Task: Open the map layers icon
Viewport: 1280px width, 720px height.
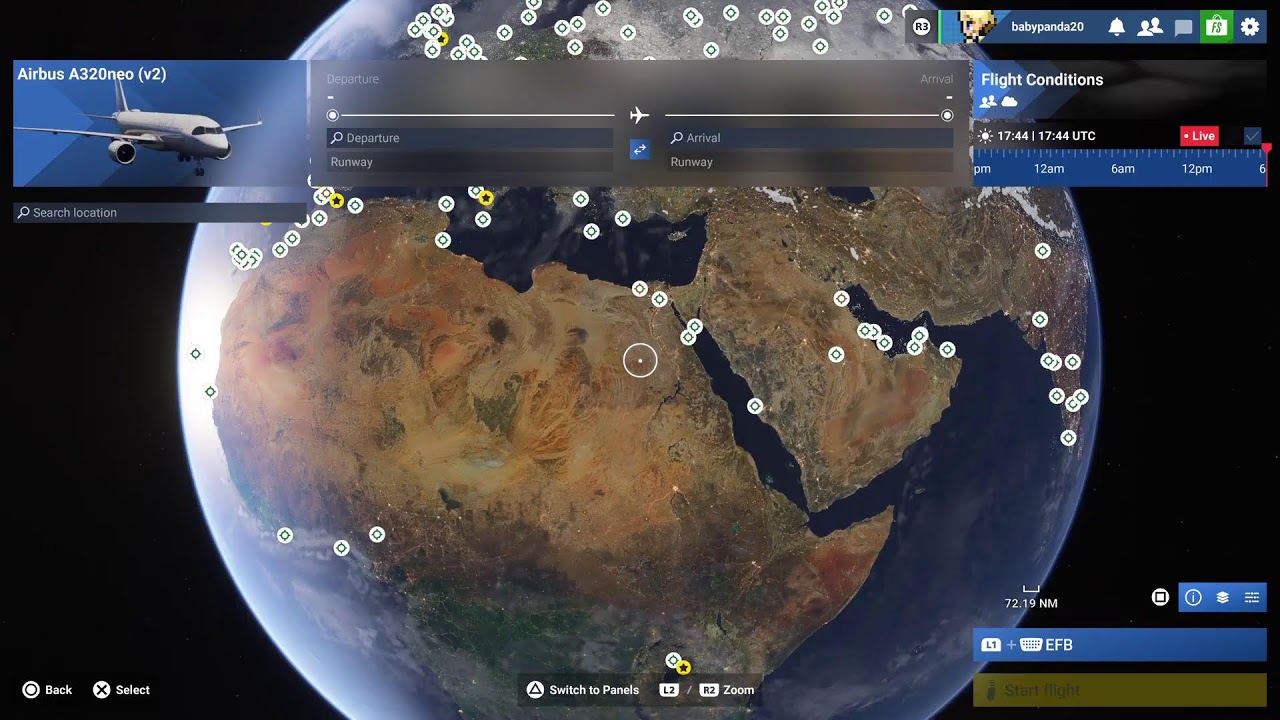Action: click(x=1222, y=597)
